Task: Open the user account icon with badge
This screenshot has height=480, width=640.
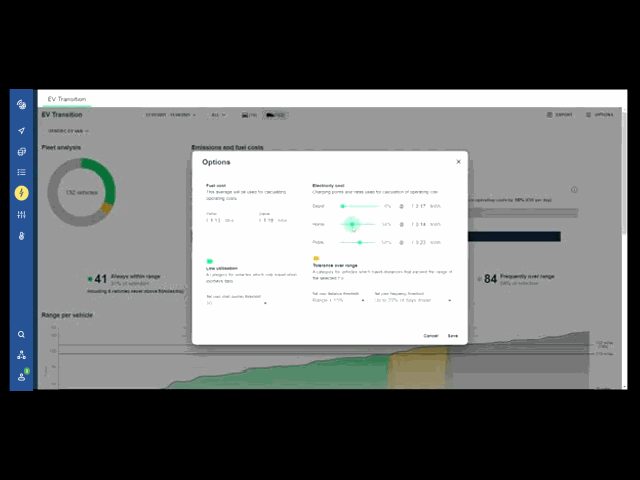Action: tap(22, 376)
